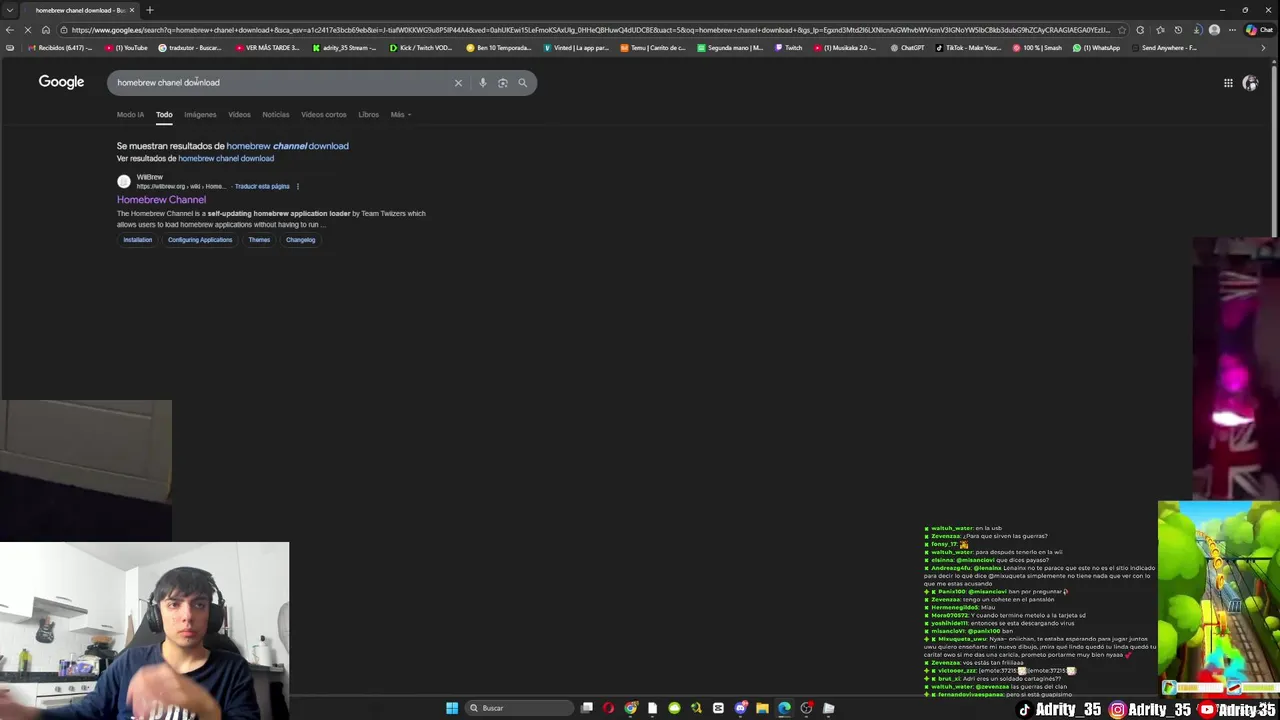Open the Send Anywhere bookmark
1280x720 pixels.
[1164, 48]
